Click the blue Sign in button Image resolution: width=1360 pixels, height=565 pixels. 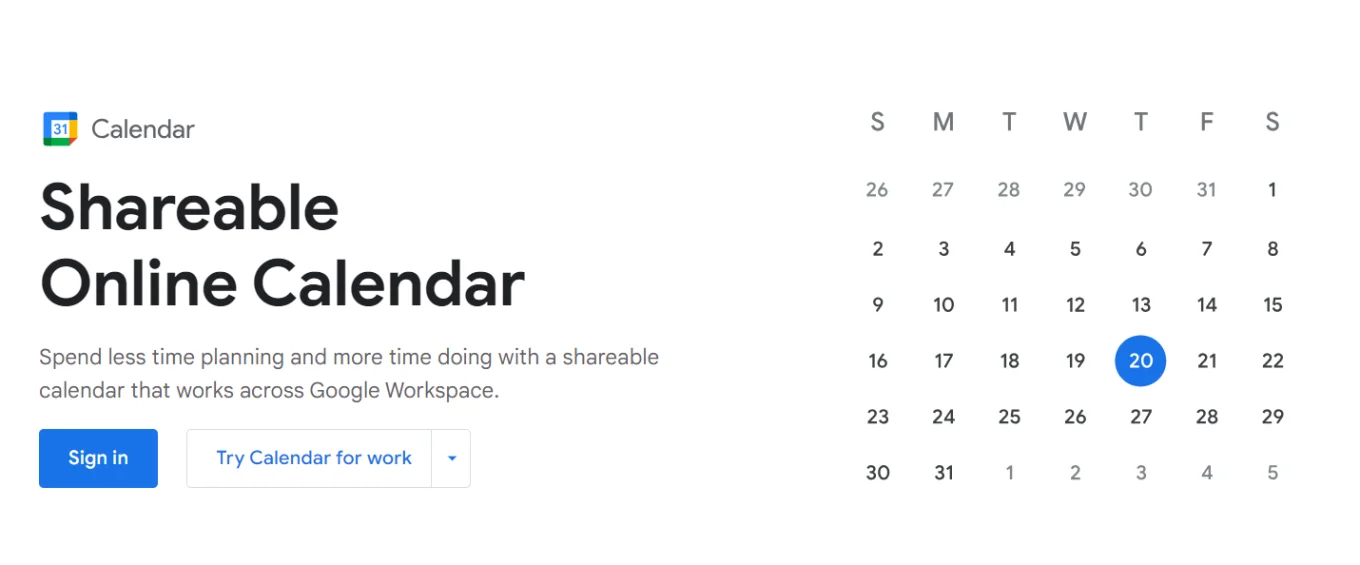98,458
